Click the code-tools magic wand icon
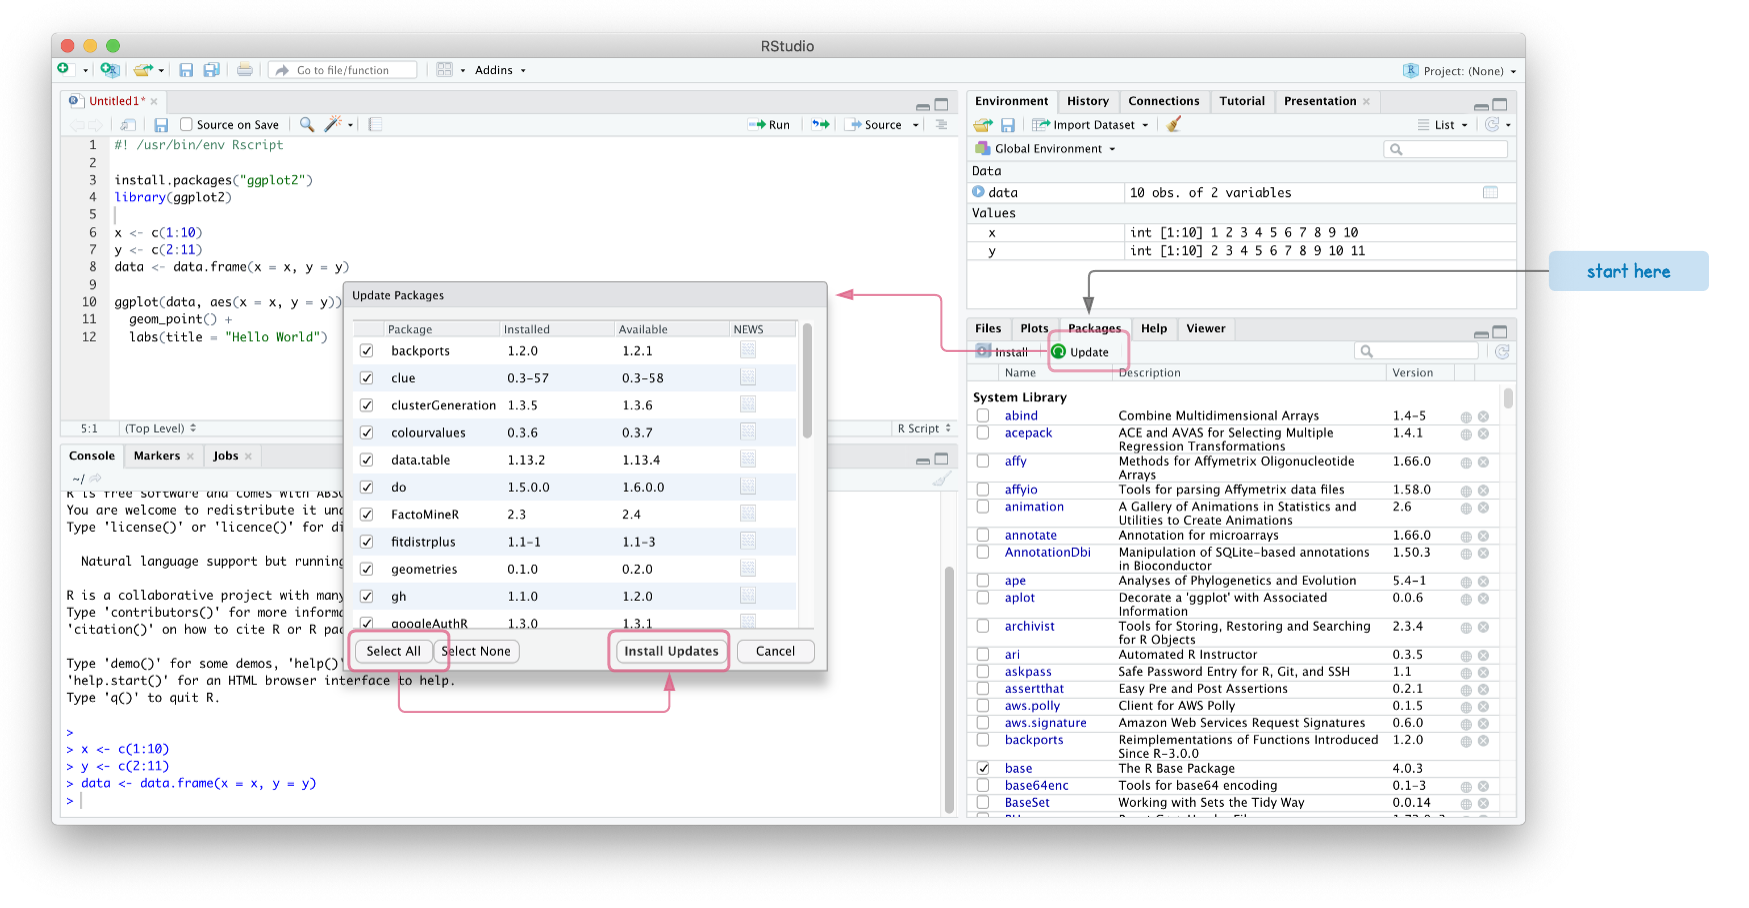The height and width of the screenshot is (908, 1749). click(x=334, y=124)
